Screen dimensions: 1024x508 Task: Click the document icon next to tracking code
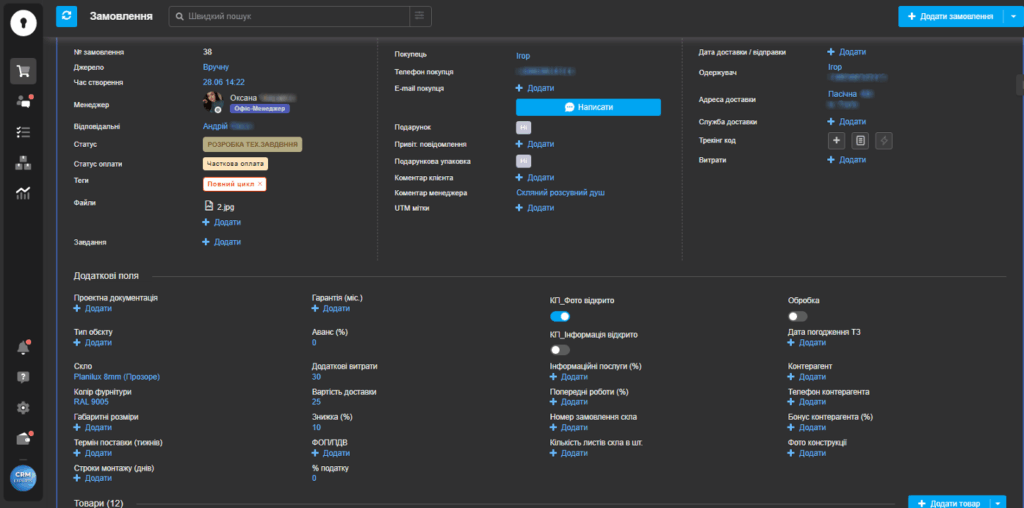[860, 141]
